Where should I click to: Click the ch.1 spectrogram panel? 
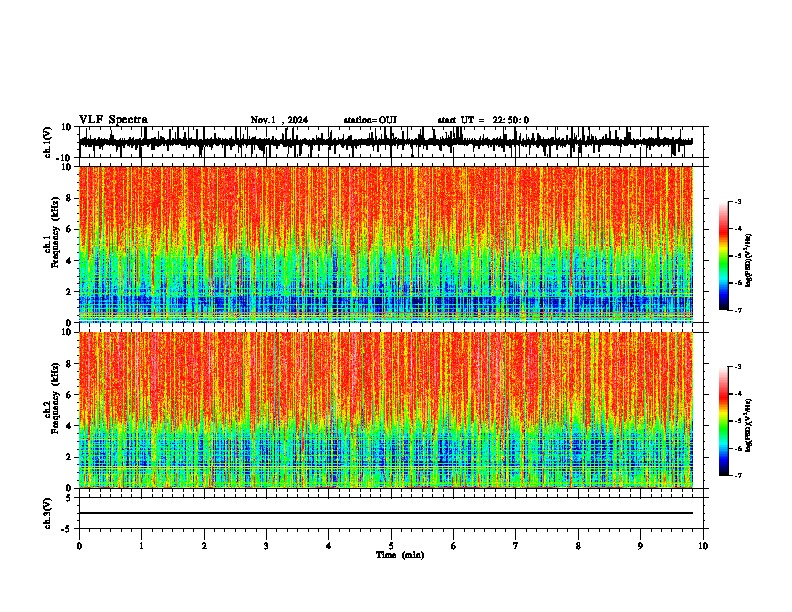pyautogui.click(x=385, y=244)
